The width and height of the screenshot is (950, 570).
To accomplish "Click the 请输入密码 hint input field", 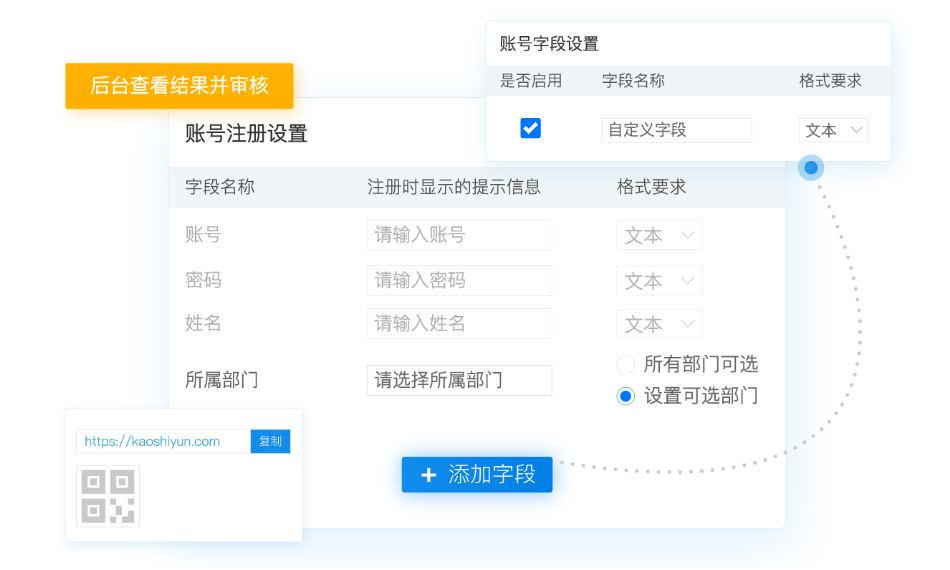I will pos(459,281).
